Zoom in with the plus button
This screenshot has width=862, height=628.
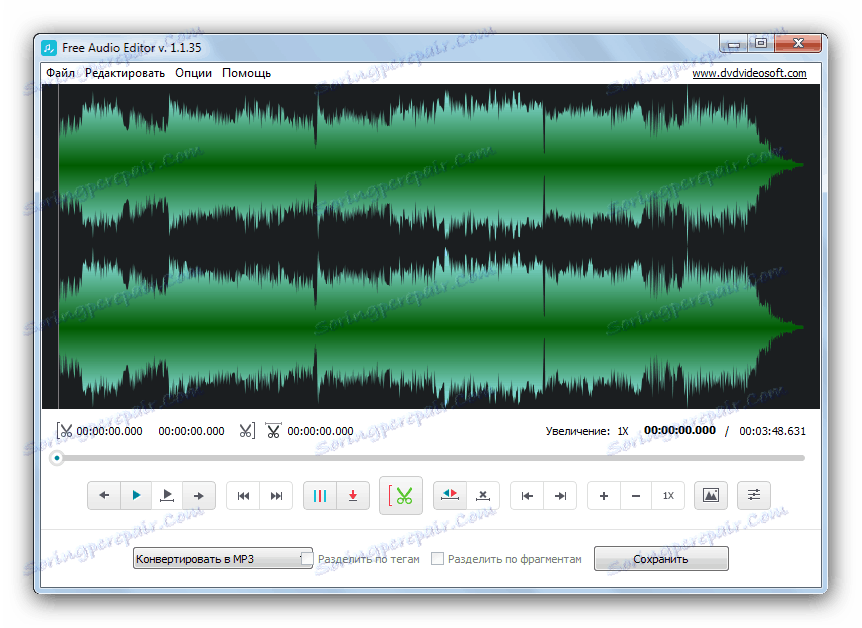tap(604, 495)
